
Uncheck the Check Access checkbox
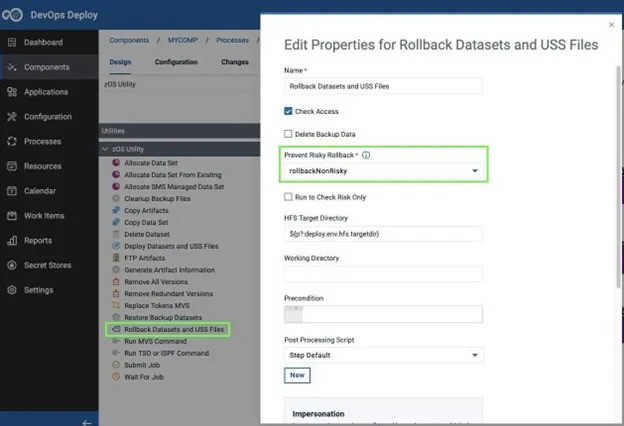click(x=289, y=111)
